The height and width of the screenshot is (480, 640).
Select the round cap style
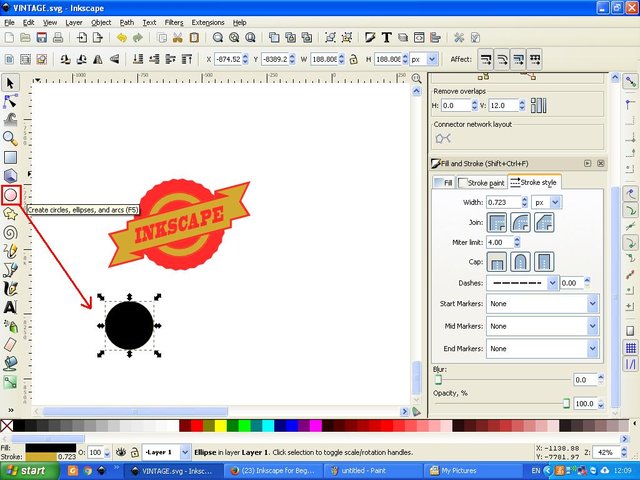[520, 262]
